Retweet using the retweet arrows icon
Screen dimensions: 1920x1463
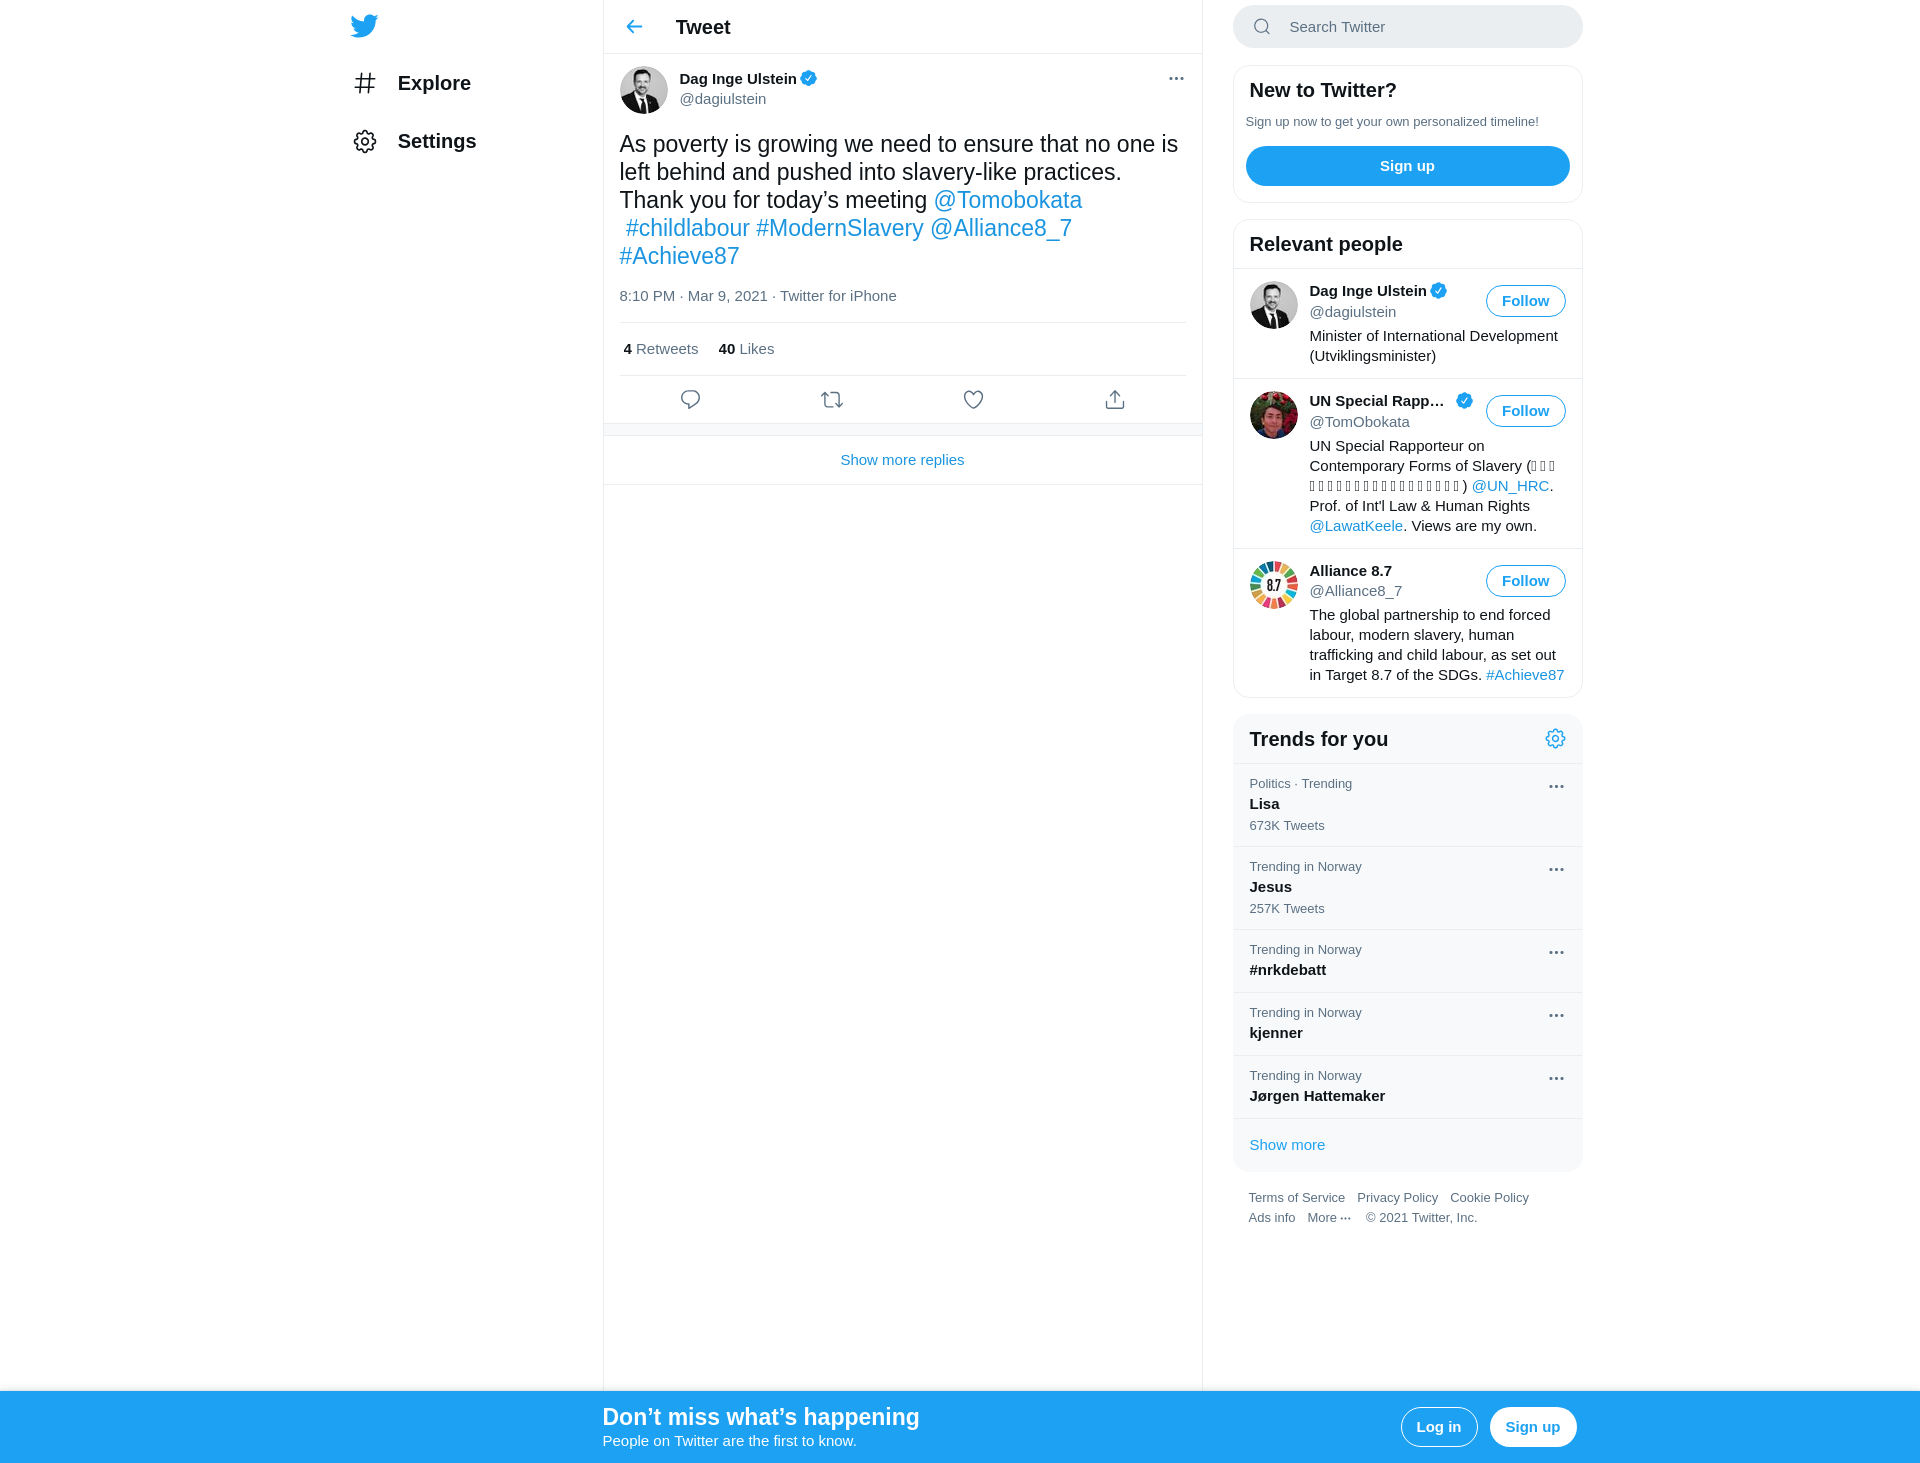[832, 400]
